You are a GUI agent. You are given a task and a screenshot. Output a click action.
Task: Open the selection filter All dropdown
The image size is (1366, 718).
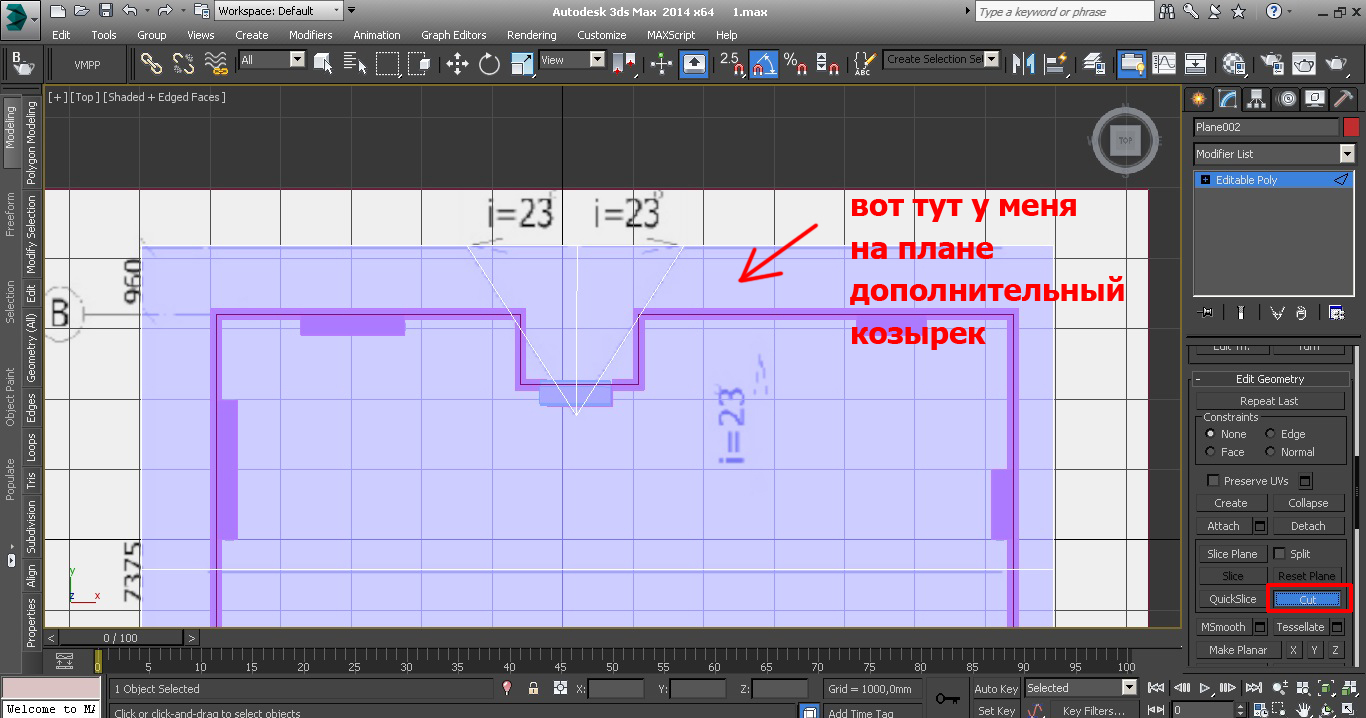coord(271,60)
